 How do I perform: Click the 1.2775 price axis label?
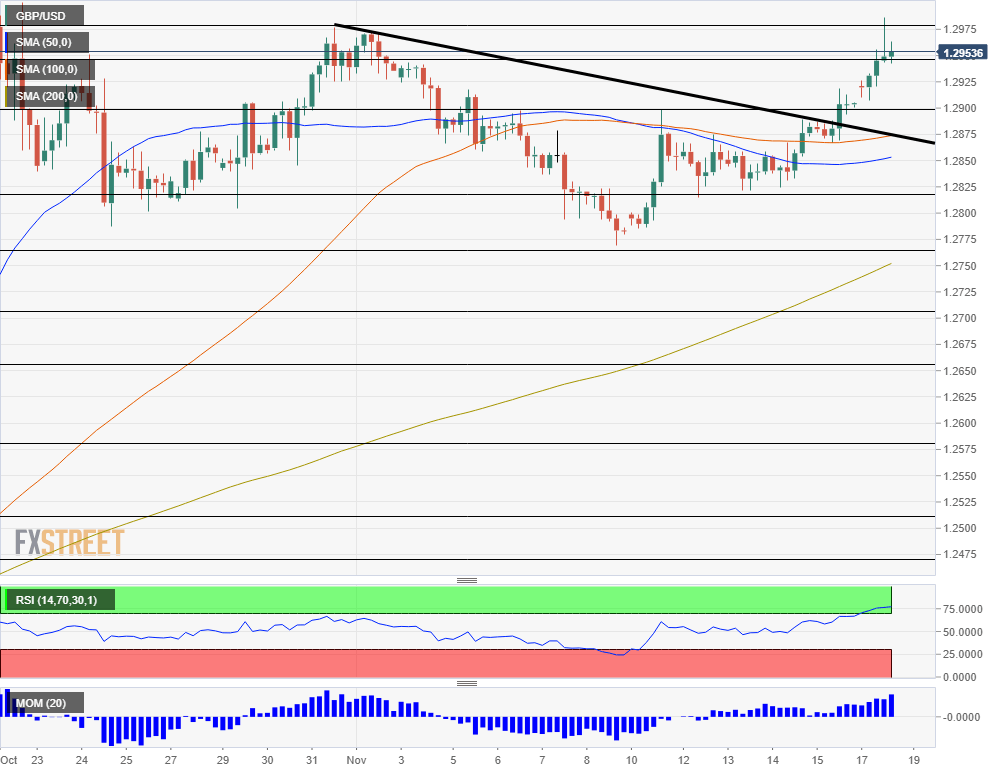coord(960,239)
